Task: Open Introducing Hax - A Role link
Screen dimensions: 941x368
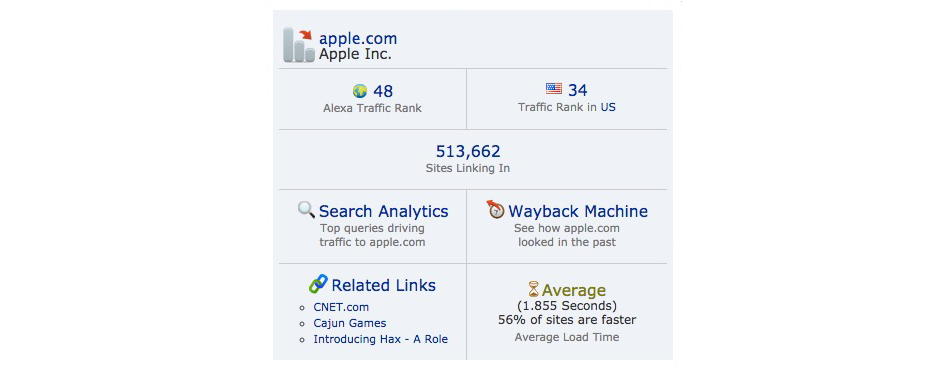Action: 380,339
